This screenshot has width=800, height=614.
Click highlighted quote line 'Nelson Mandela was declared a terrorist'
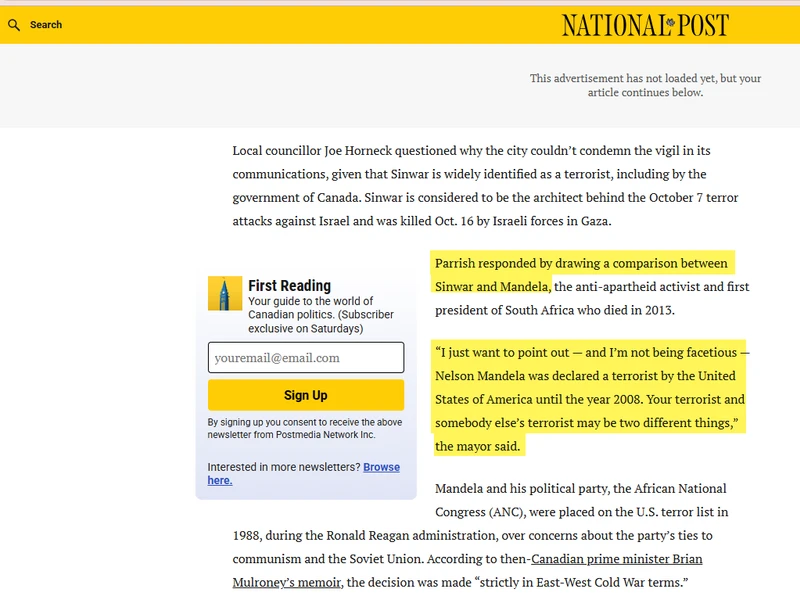tap(546, 376)
